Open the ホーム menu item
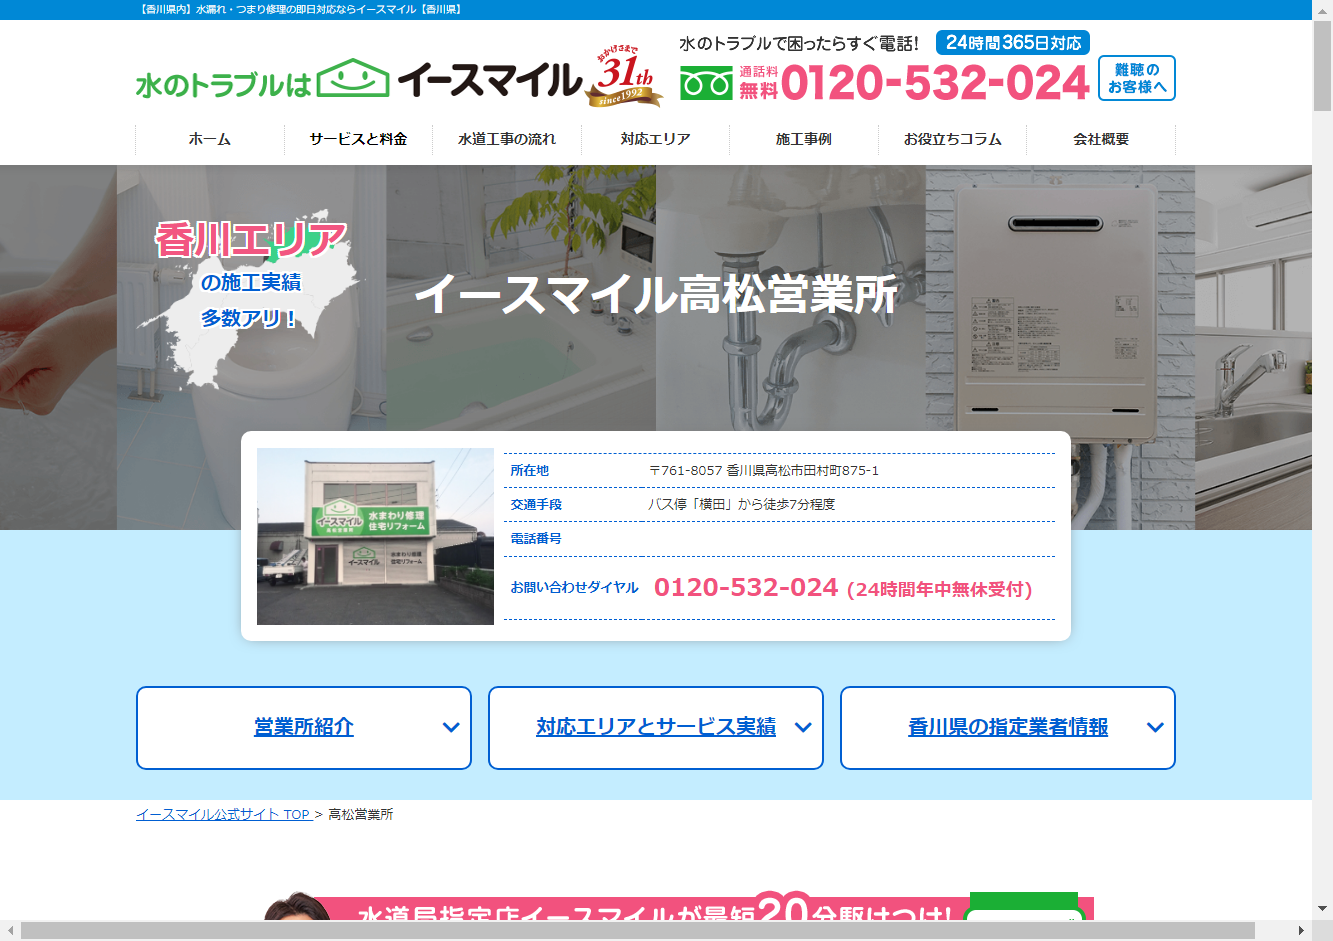1333x941 pixels. [x=210, y=139]
